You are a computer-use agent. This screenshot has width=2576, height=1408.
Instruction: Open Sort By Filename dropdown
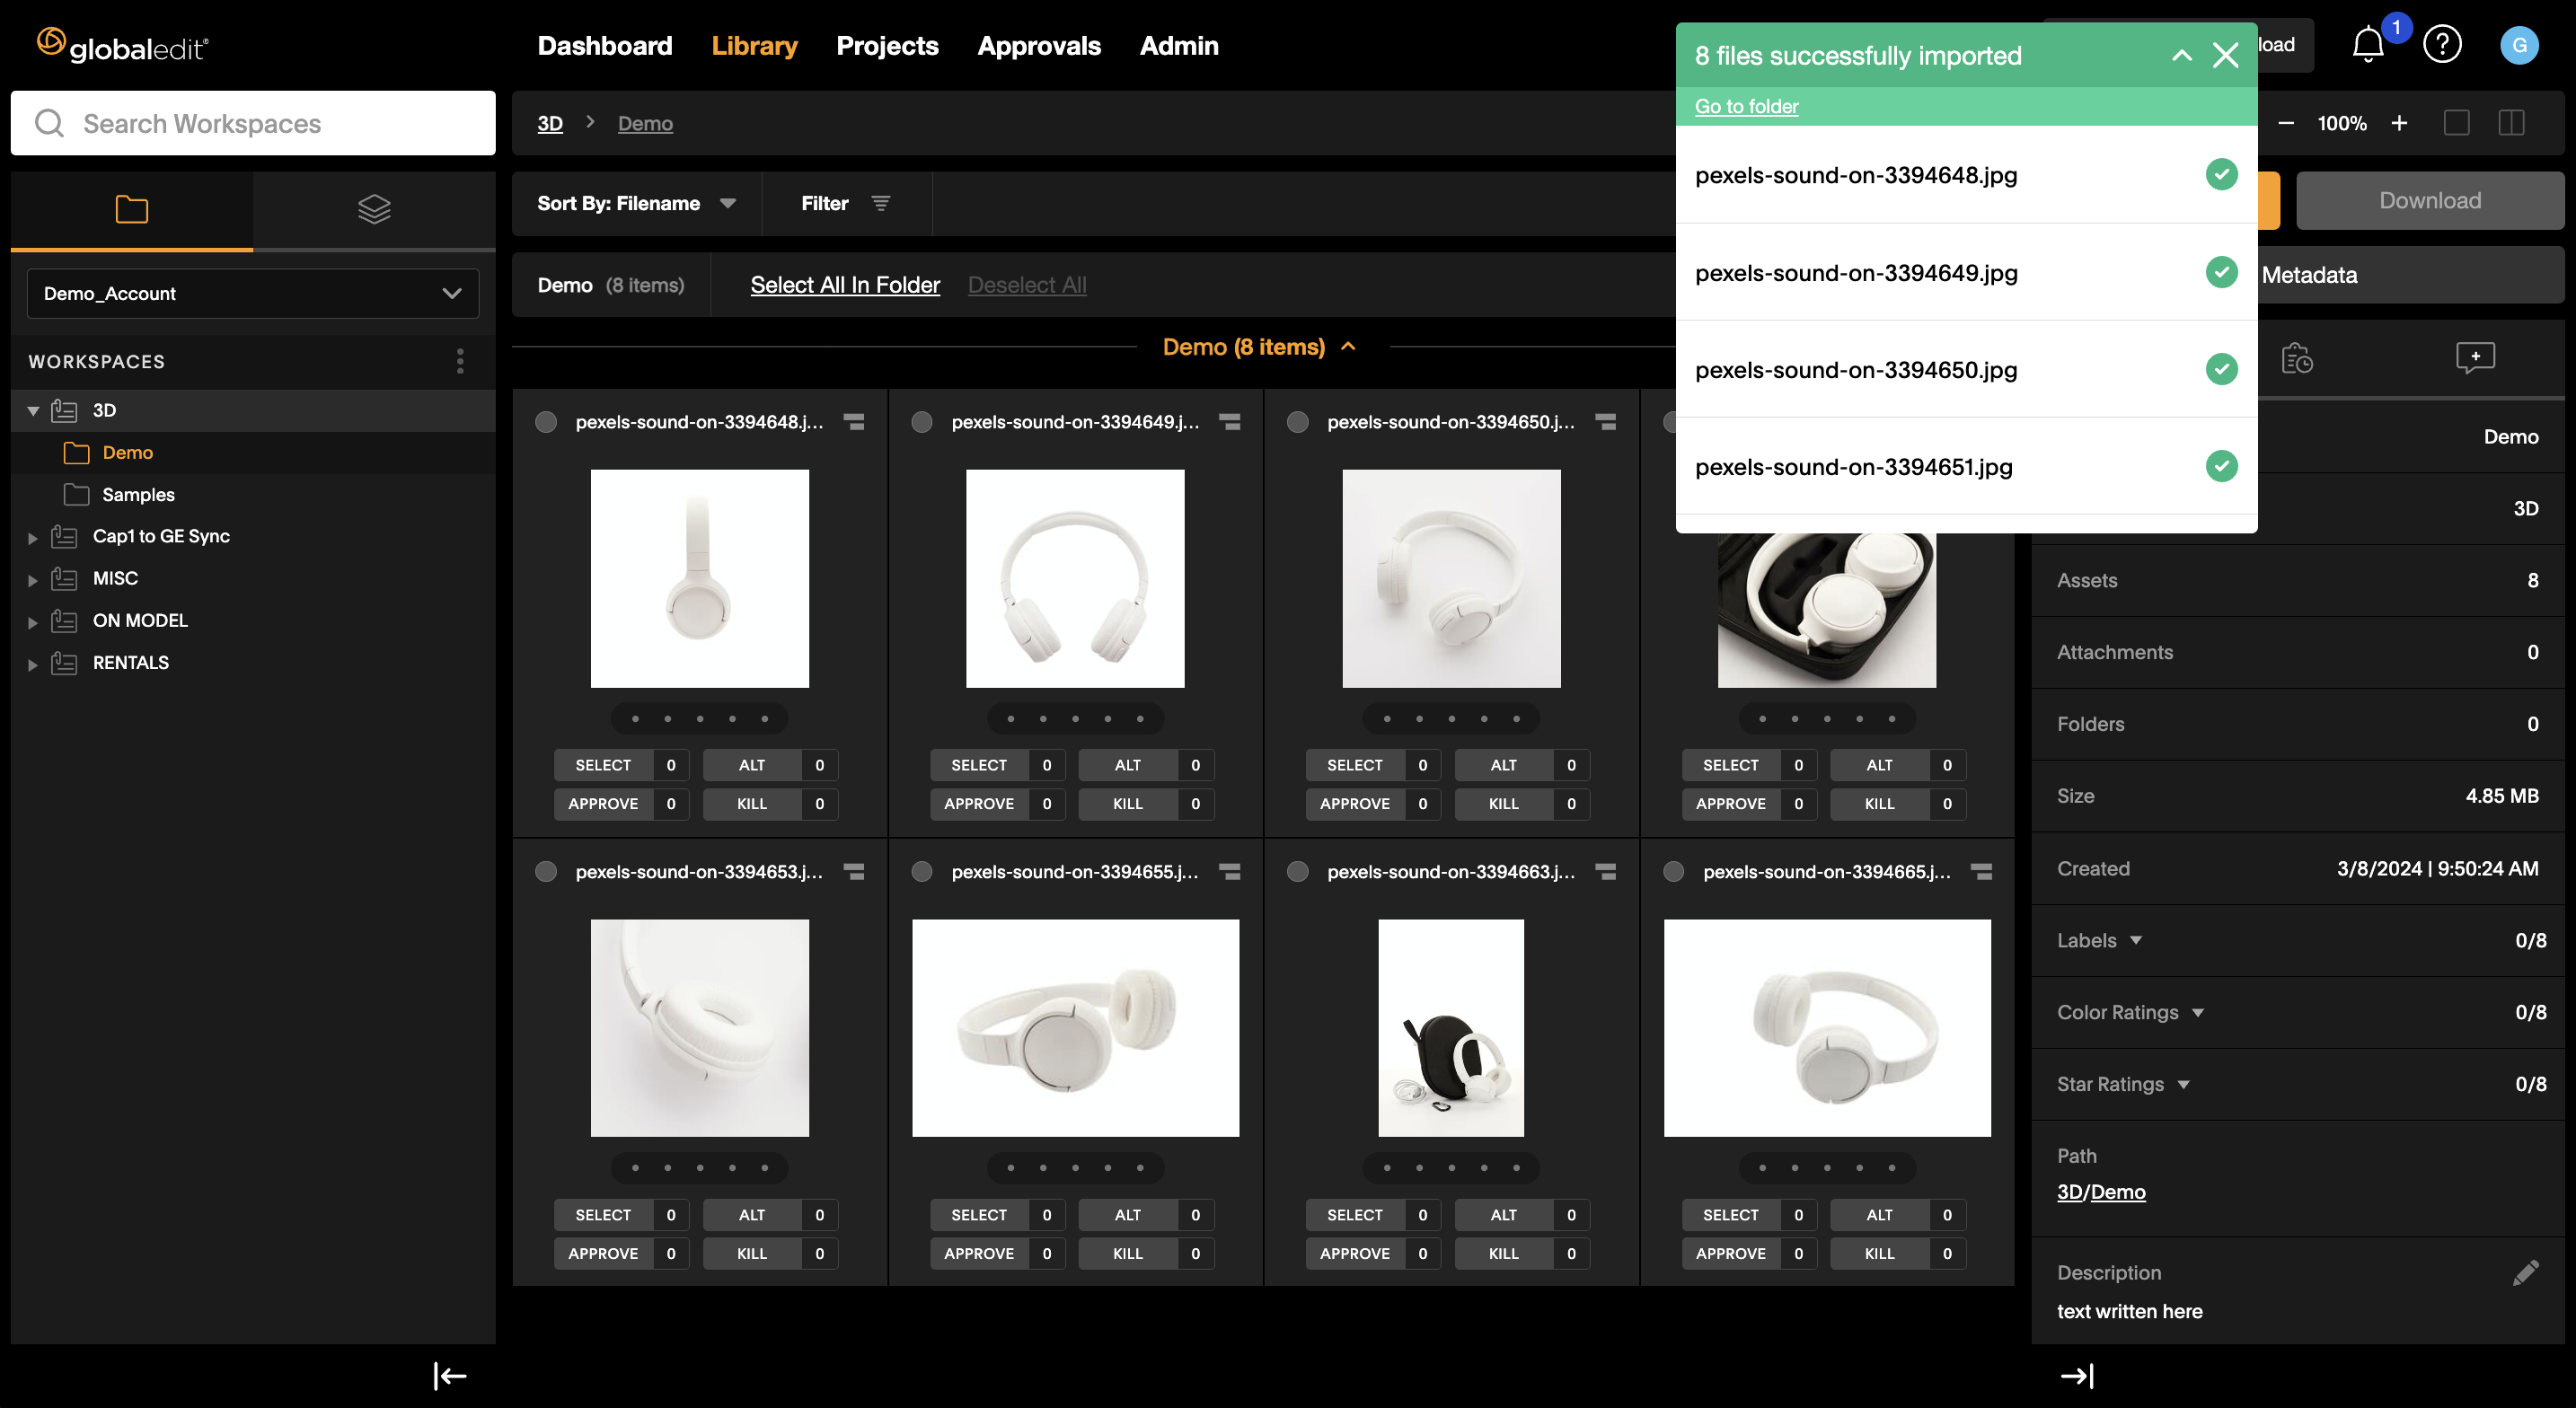(637, 203)
